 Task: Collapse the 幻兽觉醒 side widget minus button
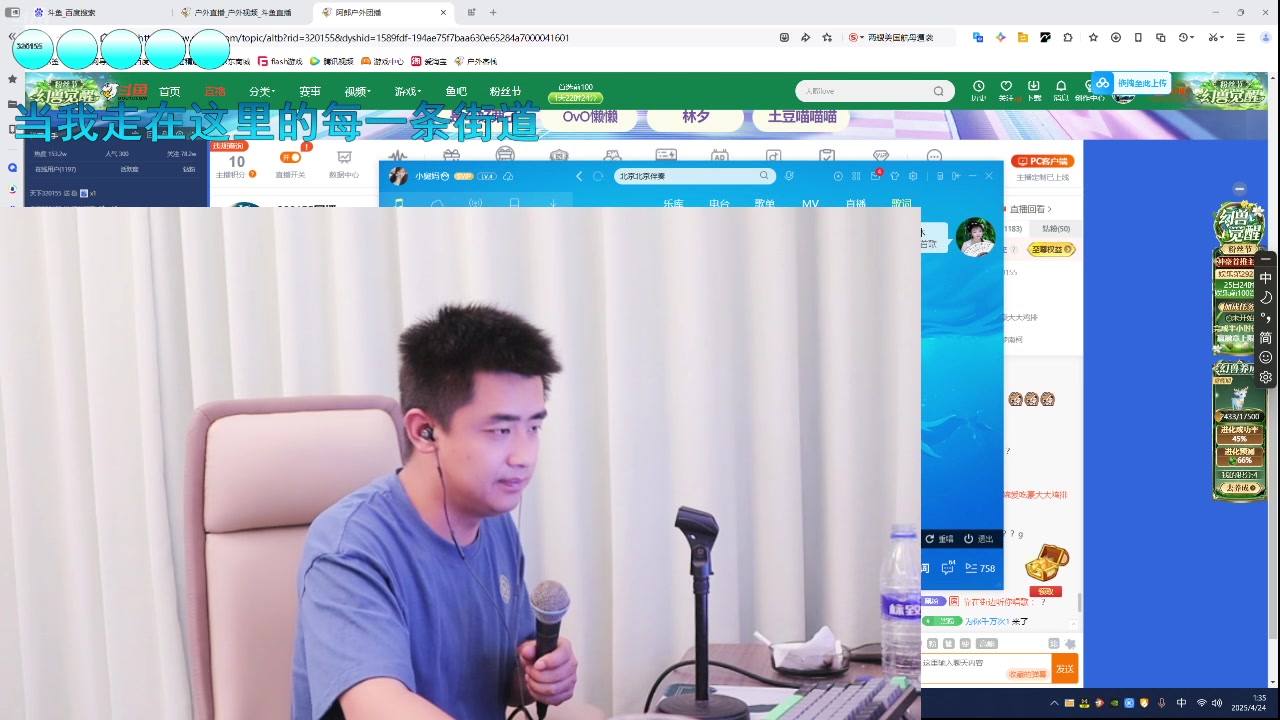tap(1239, 188)
